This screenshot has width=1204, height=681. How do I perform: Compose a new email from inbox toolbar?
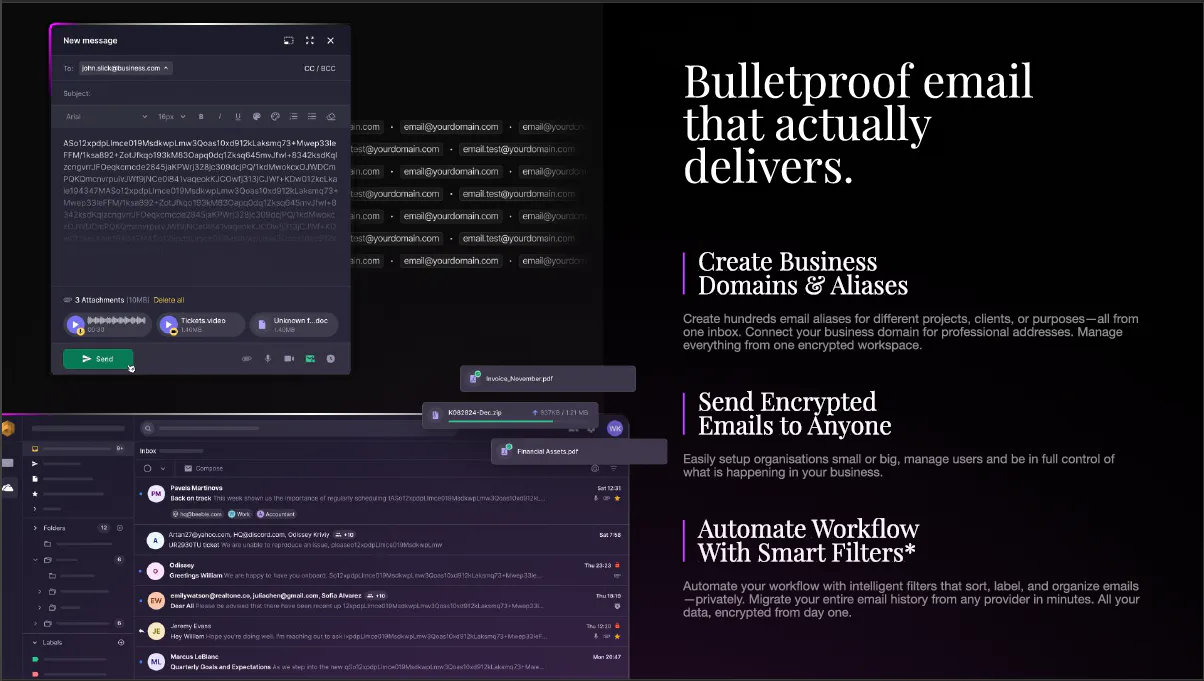tap(203, 468)
